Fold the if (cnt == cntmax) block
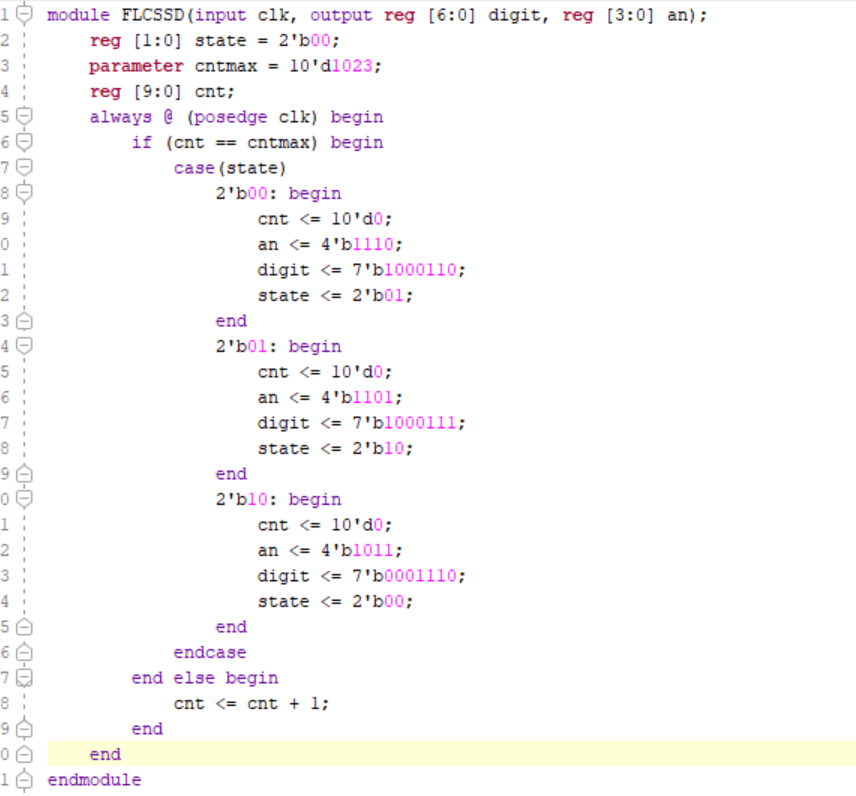This screenshot has width=856, height=796. (x=25, y=142)
